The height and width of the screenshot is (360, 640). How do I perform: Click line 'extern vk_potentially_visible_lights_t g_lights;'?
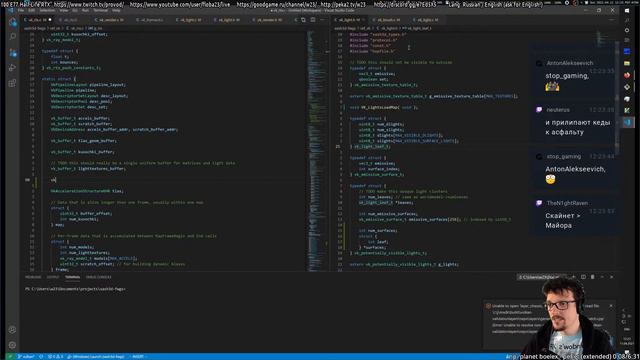(404, 264)
